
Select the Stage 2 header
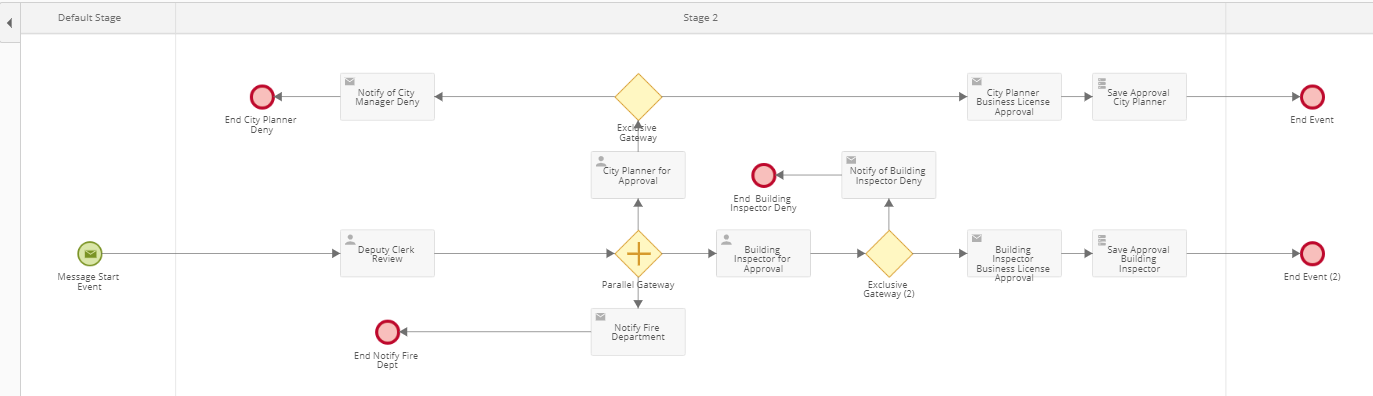[x=701, y=18]
